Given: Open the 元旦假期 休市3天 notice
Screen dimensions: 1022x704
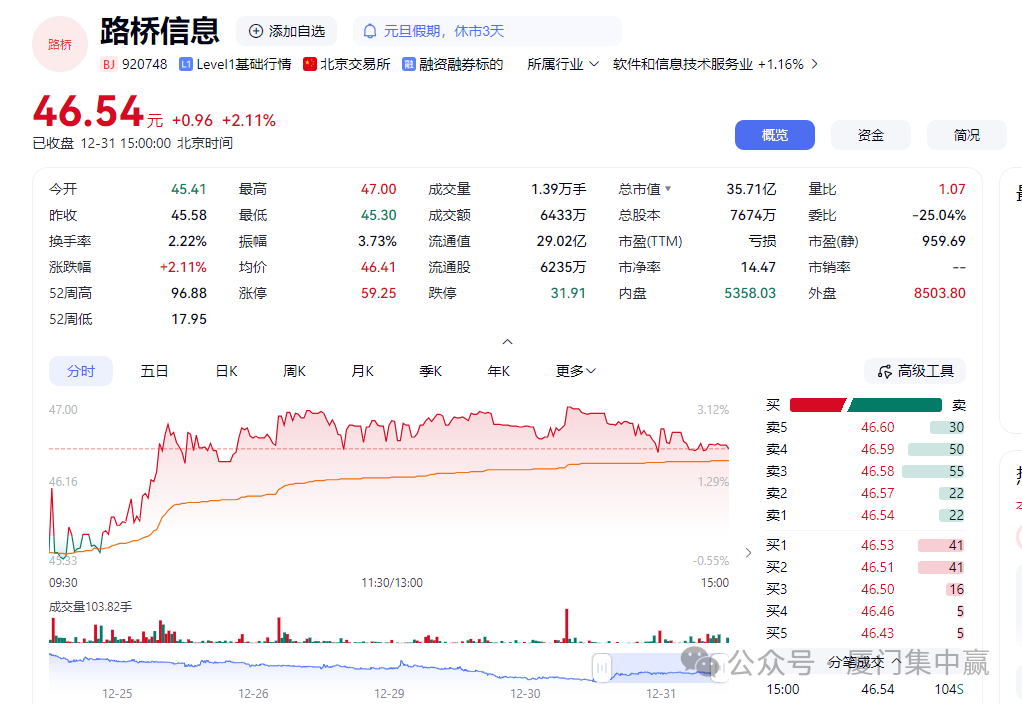Looking at the screenshot, I should coord(487,31).
